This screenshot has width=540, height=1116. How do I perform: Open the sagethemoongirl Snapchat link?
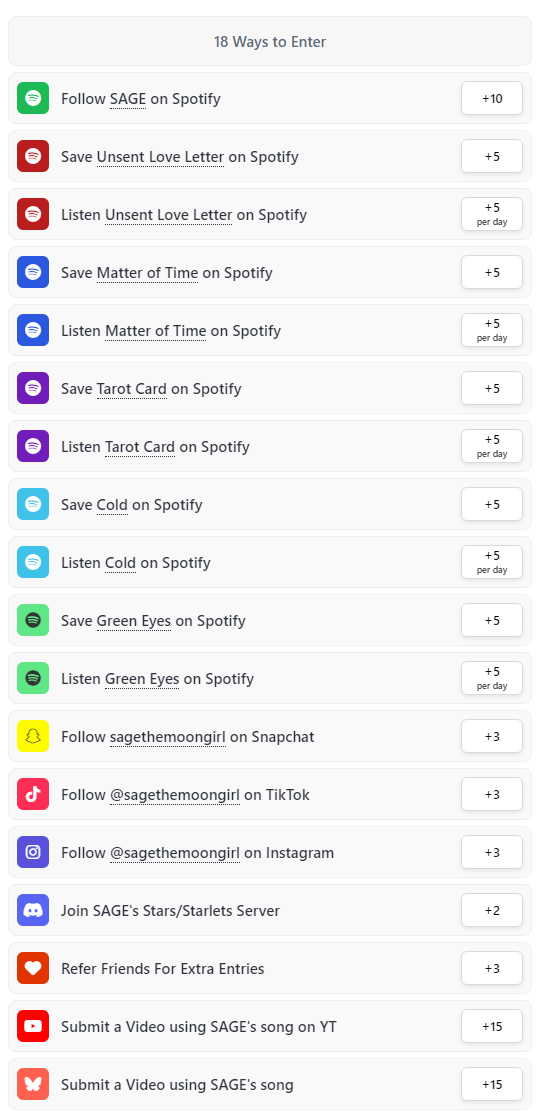click(x=168, y=737)
